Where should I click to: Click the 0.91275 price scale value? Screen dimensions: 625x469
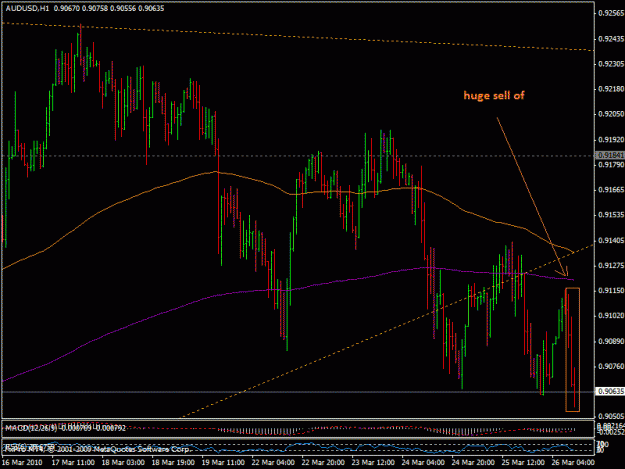611,265
